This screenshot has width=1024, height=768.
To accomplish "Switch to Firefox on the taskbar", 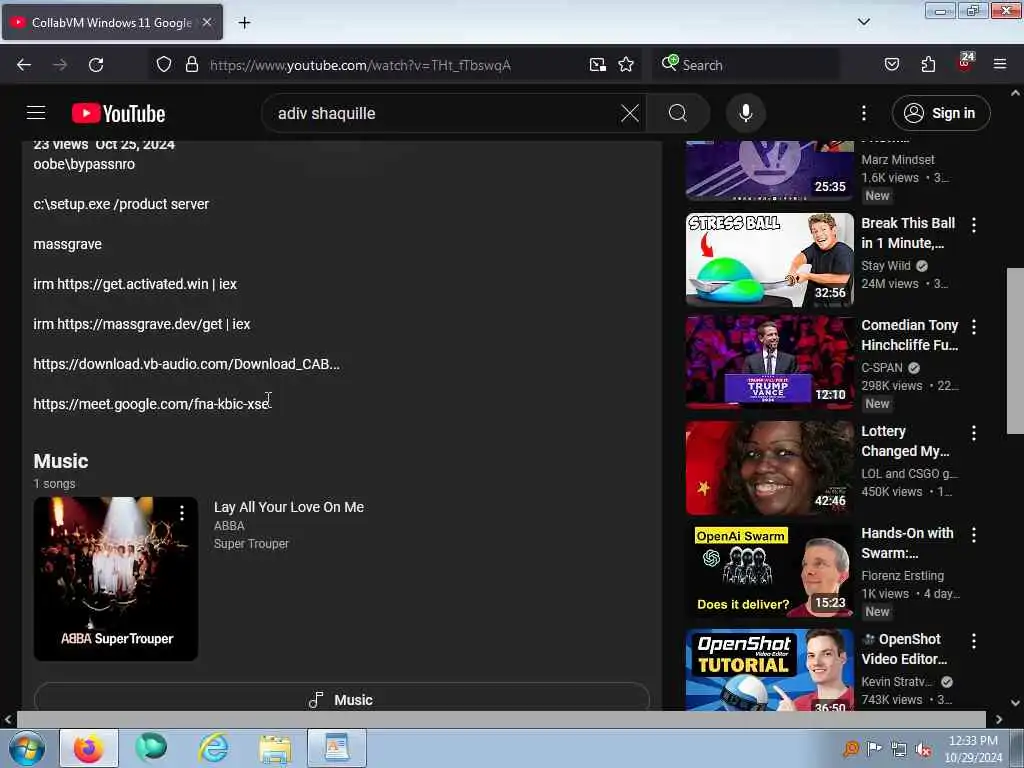I will [x=89, y=748].
